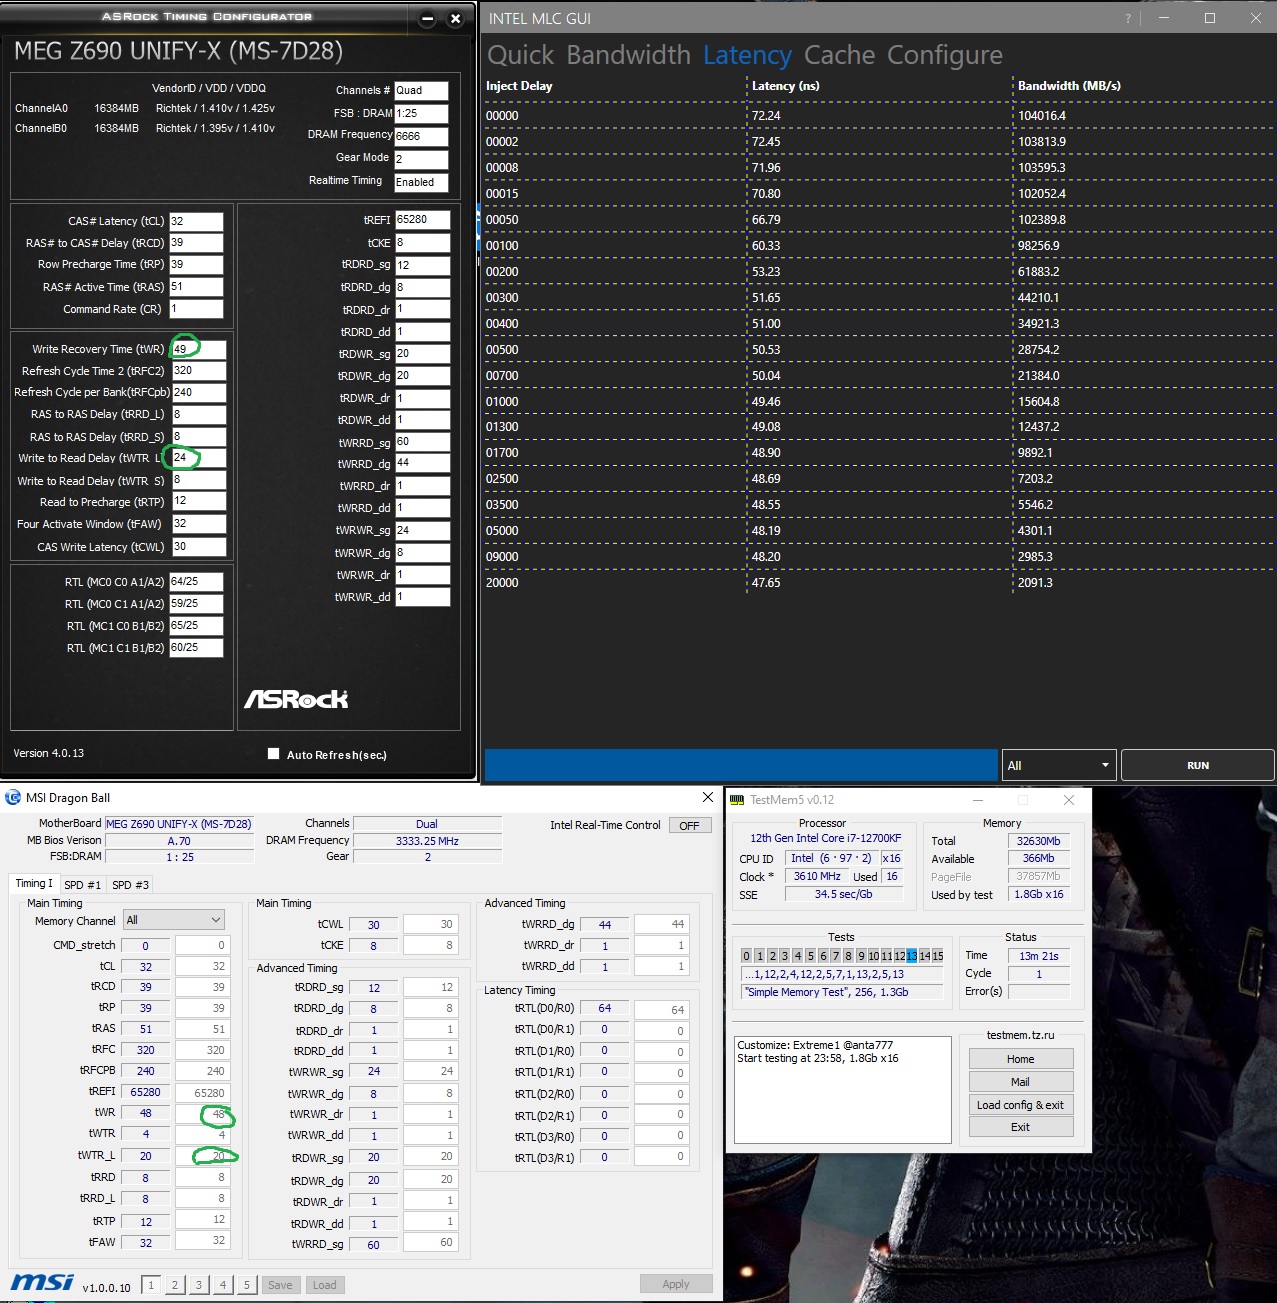This screenshot has width=1277, height=1303.
Task: Click the editable tWTR_L field in Dragon Ball
Action: (204, 1156)
